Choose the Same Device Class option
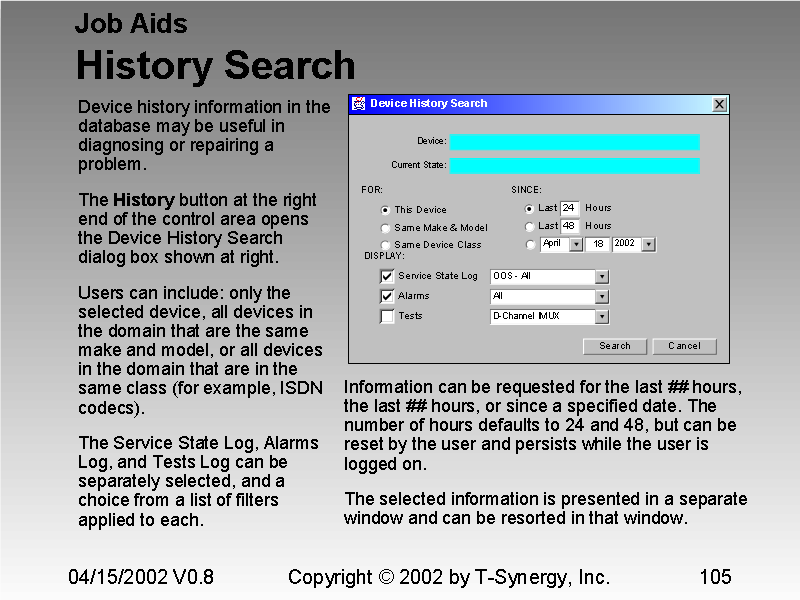Screen dimensions: 800x600 coord(384,243)
